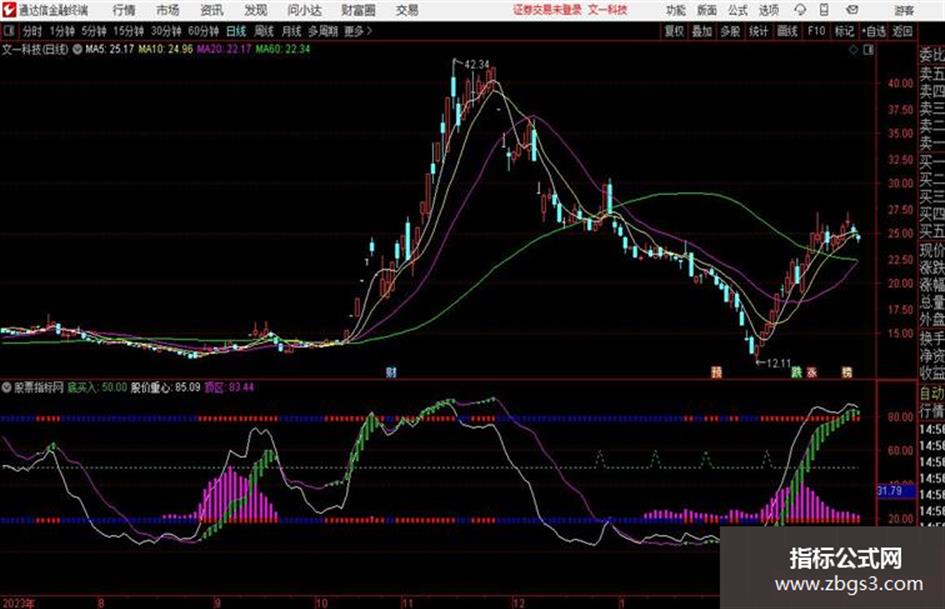Click the 底买入: 50.00 indicator value
Image resolution: width=945 pixels, height=609 pixels.
coord(96,387)
